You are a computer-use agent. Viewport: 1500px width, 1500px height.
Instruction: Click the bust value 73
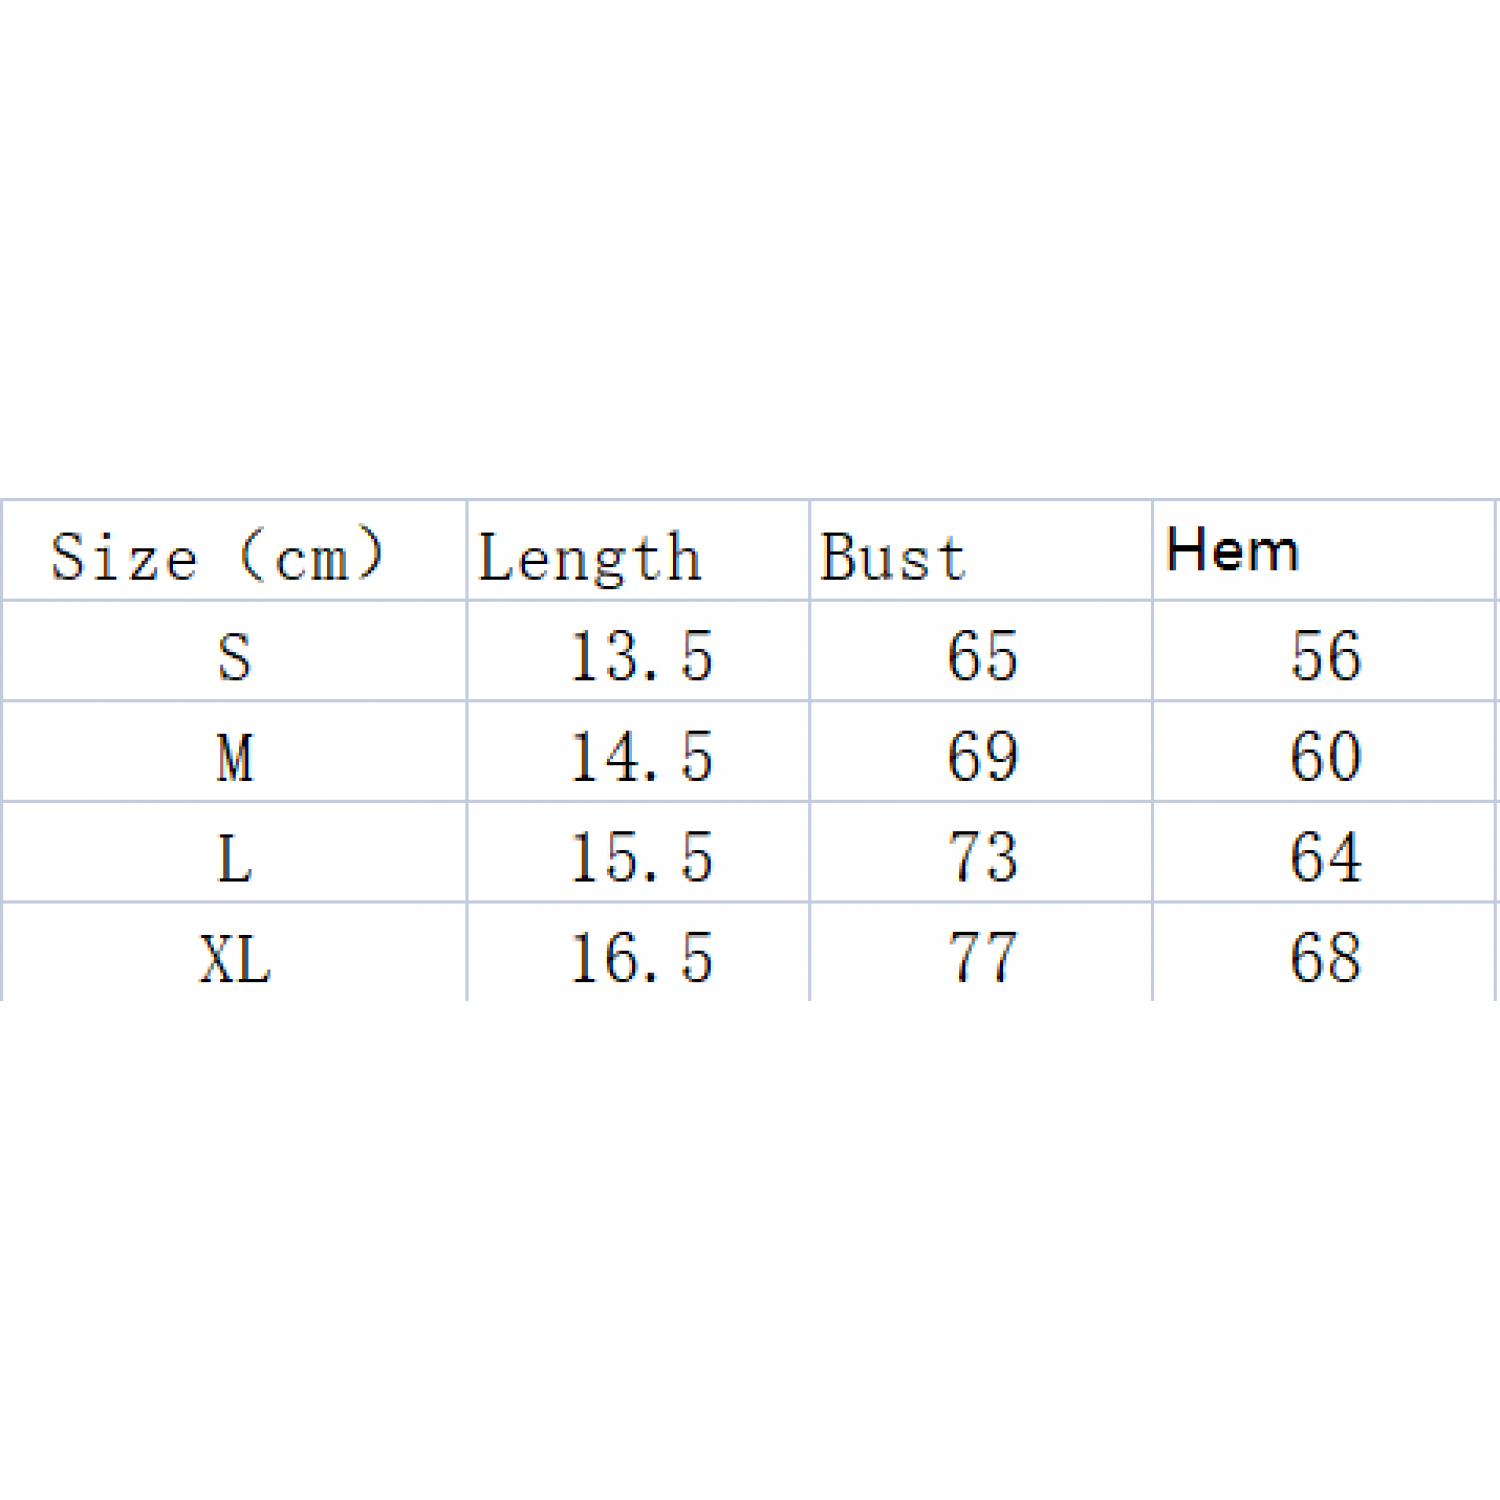pyautogui.click(x=982, y=858)
